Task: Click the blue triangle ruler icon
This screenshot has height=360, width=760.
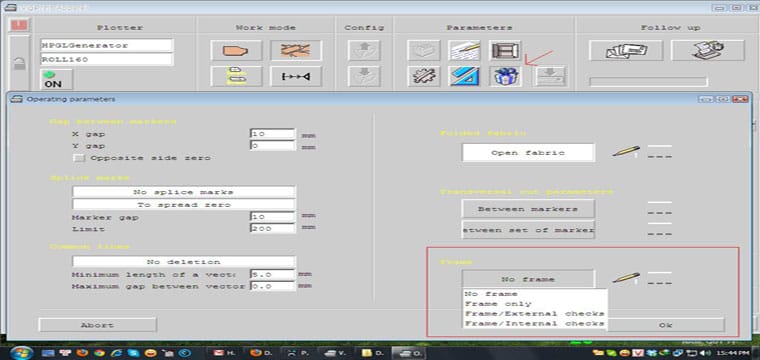Action: pos(464,76)
